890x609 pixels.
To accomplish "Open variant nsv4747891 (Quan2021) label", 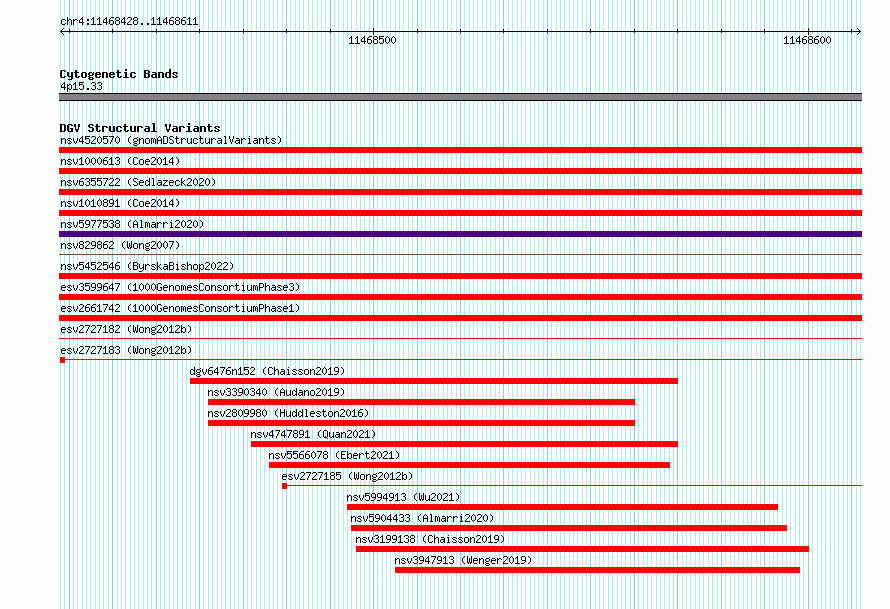I will [x=313, y=434].
